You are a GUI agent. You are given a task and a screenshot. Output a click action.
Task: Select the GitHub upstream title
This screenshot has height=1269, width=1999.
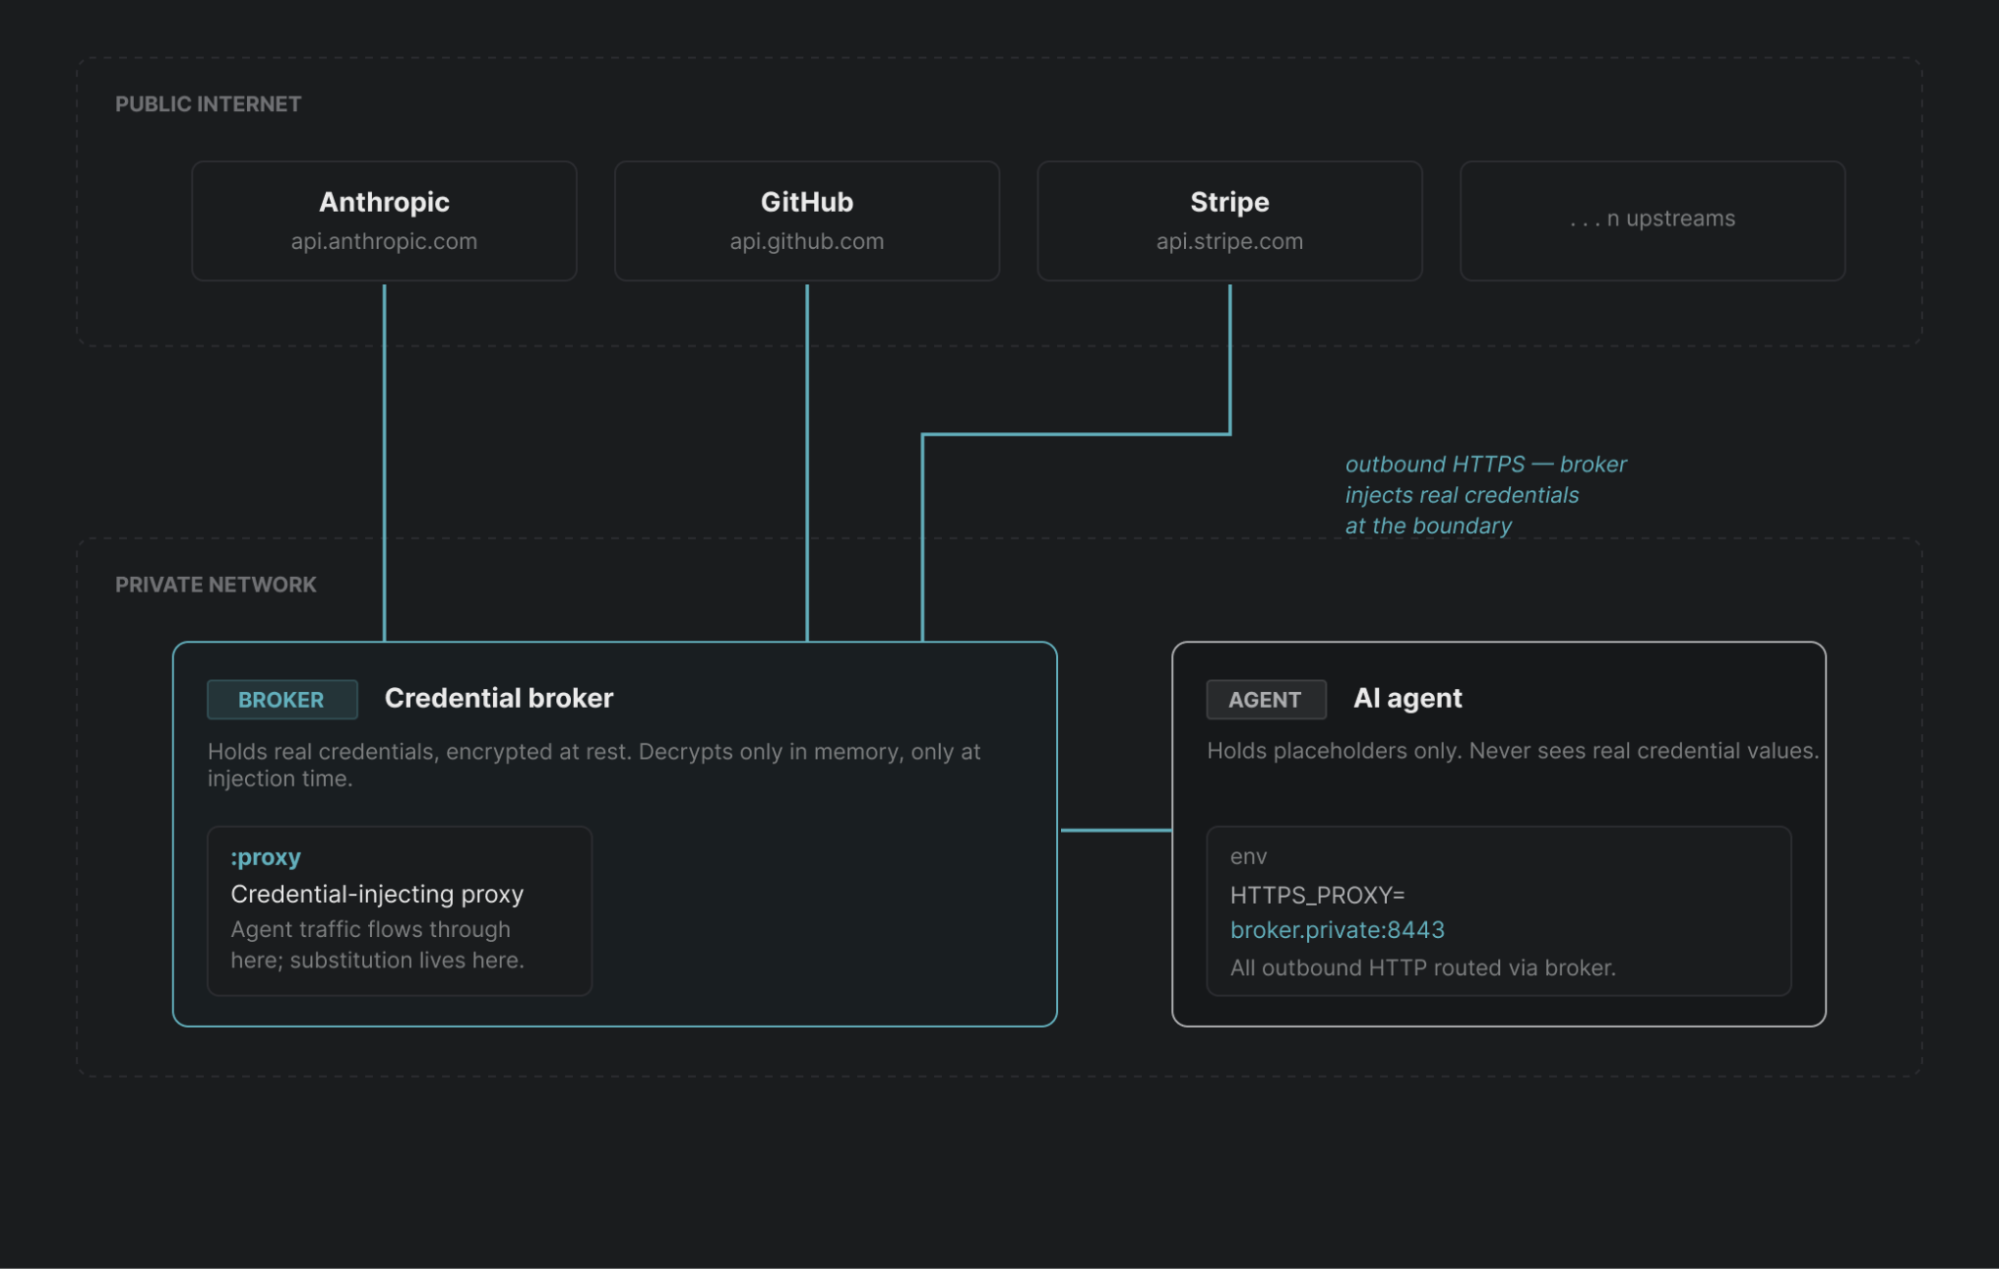[807, 202]
